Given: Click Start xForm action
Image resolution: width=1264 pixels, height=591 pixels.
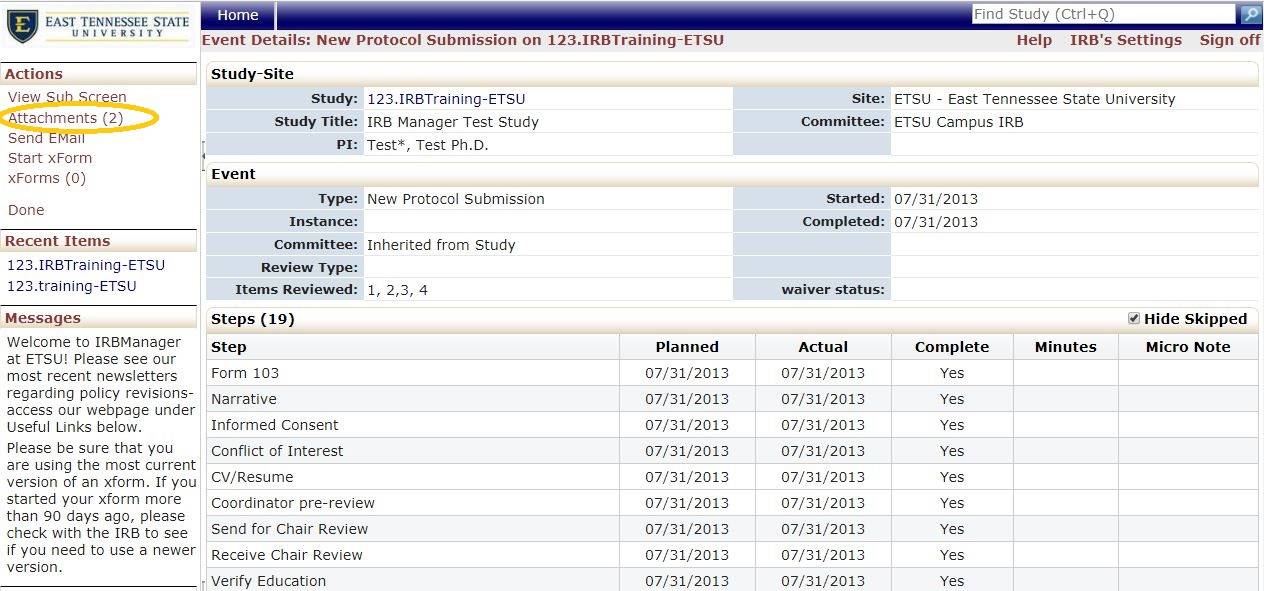Looking at the screenshot, I should (x=50, y=158).
